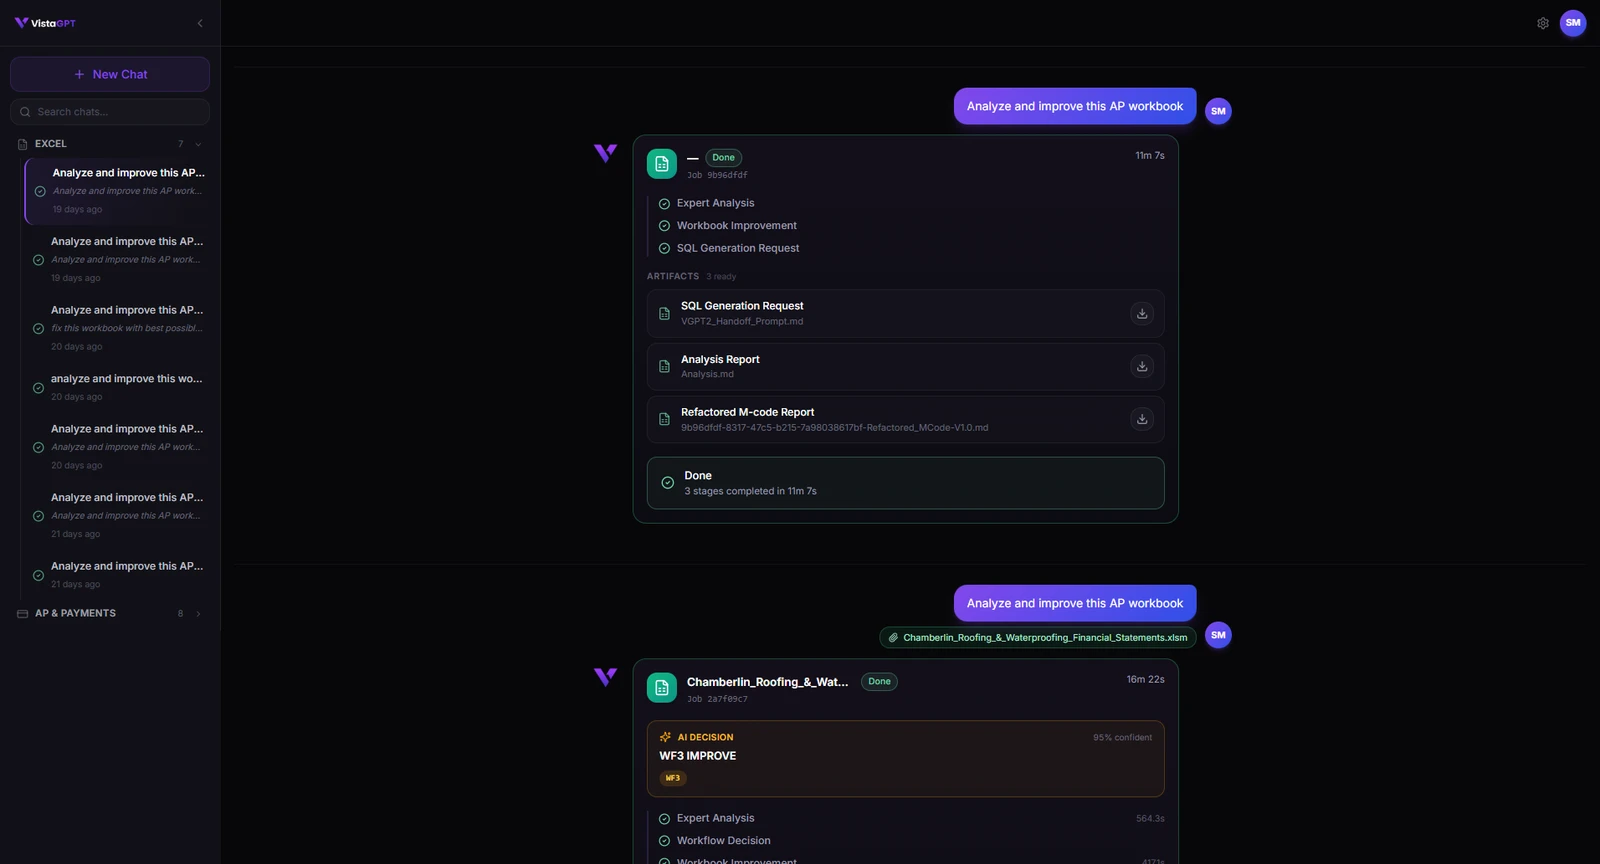The height and width of the screenshot is (864, 1600).
Task: Click in the Search chats field
Action: click(x=110, y=112)
